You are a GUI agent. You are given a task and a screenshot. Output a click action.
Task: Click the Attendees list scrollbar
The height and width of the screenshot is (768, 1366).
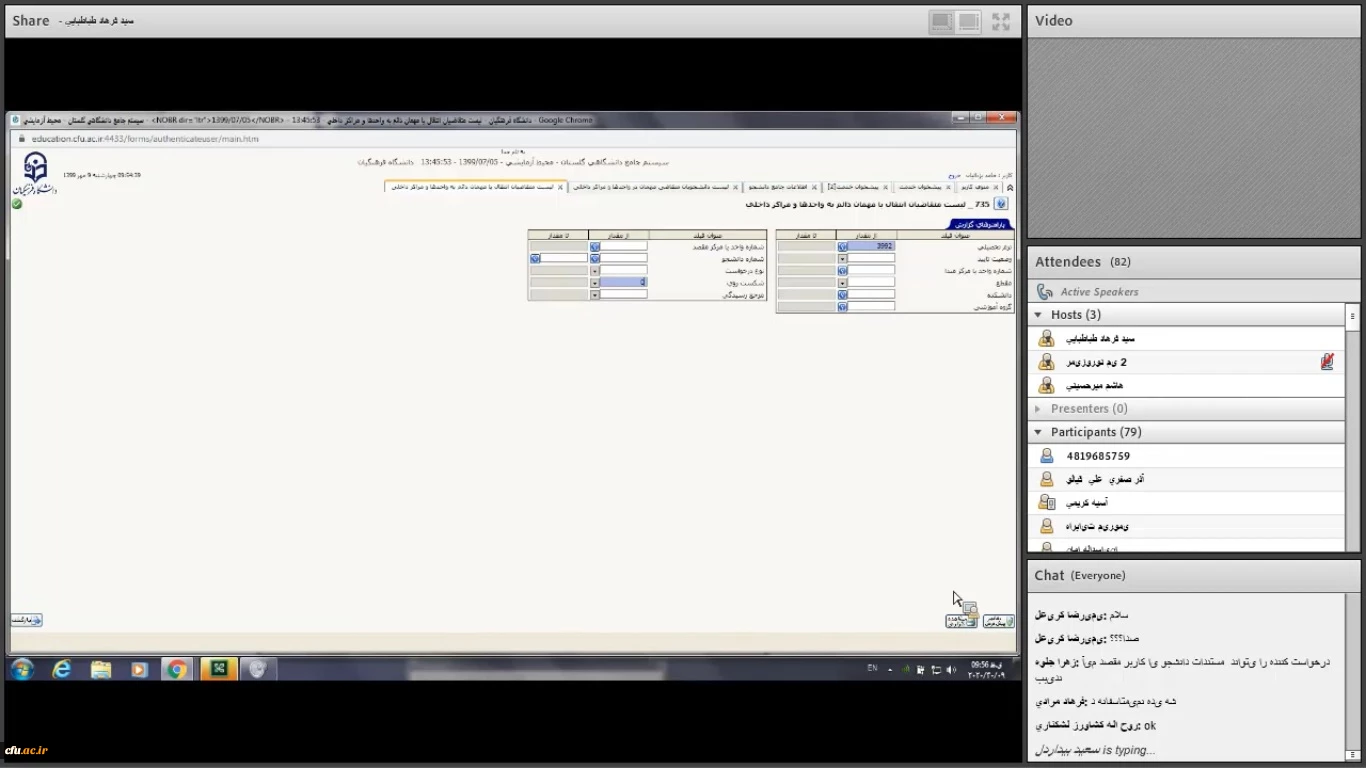(x=1352, y=430)
